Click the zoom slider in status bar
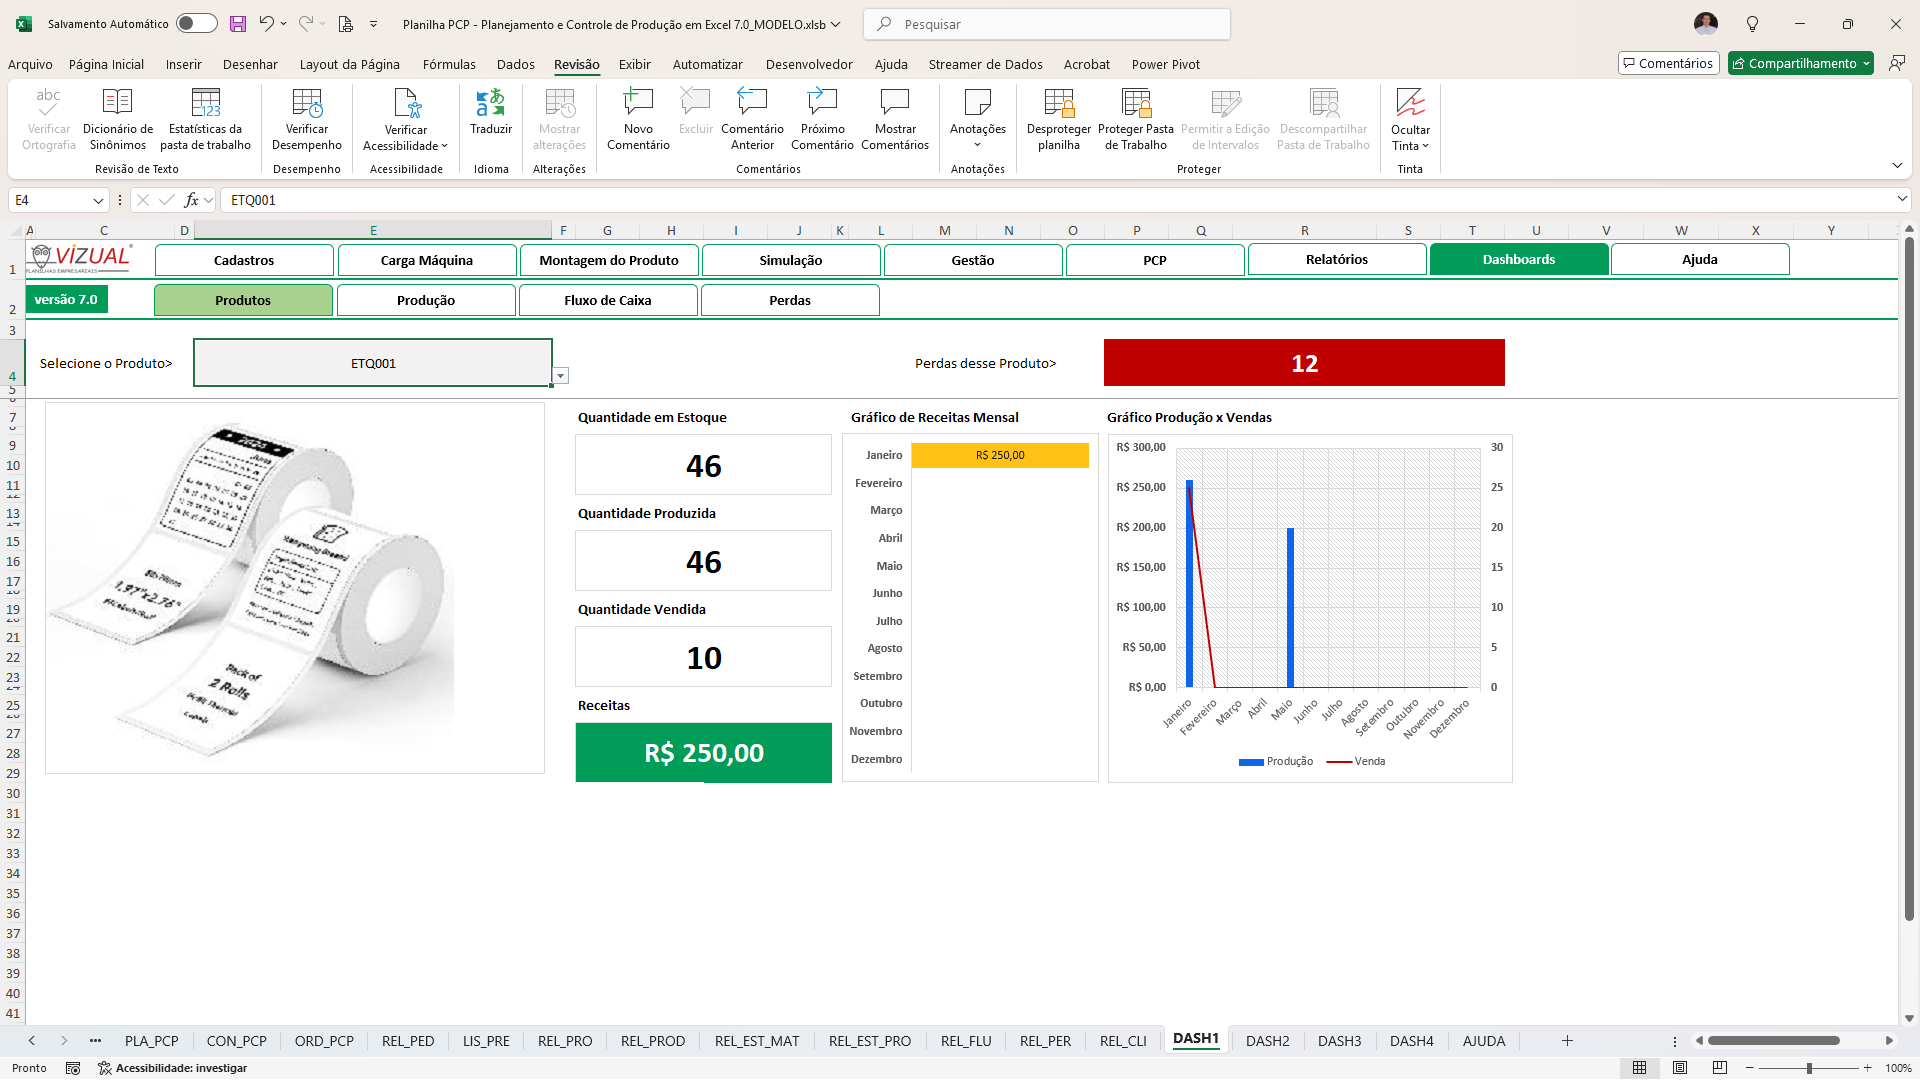 click(x=1809, y=1068)
